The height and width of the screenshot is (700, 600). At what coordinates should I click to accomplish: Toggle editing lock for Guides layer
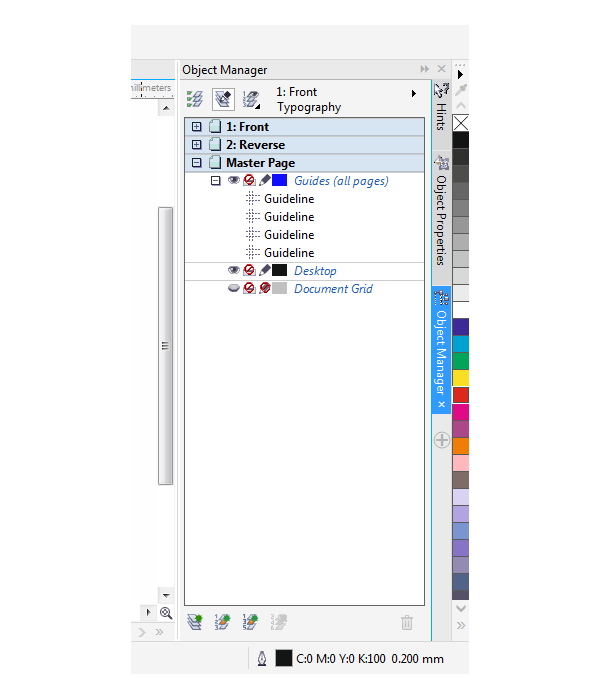coord(265,180)
